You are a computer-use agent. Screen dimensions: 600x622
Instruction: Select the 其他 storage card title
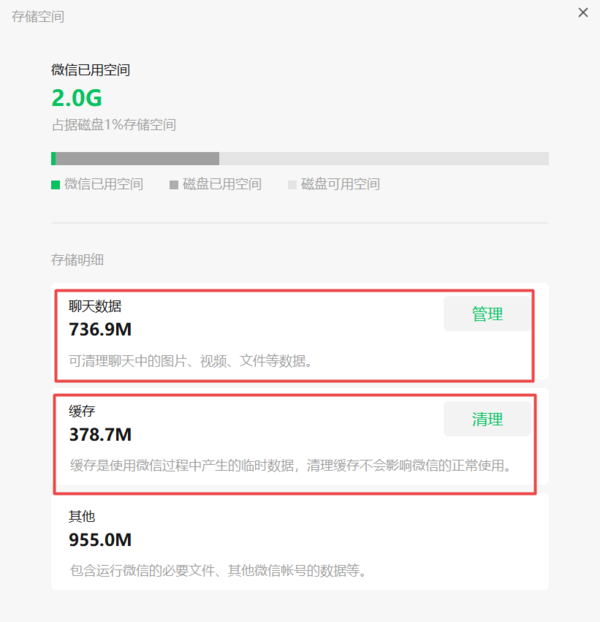pyautogui.click(x=82, y=517)
